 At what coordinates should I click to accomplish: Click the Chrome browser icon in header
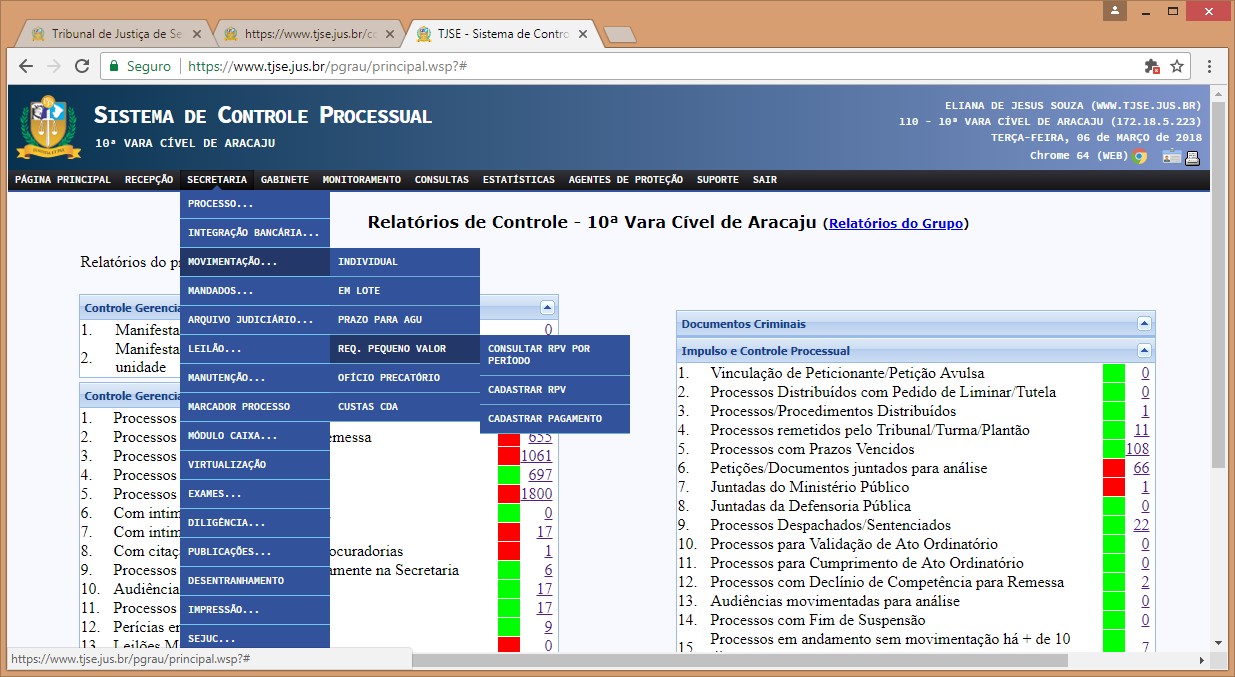(x=1140, y=156)
